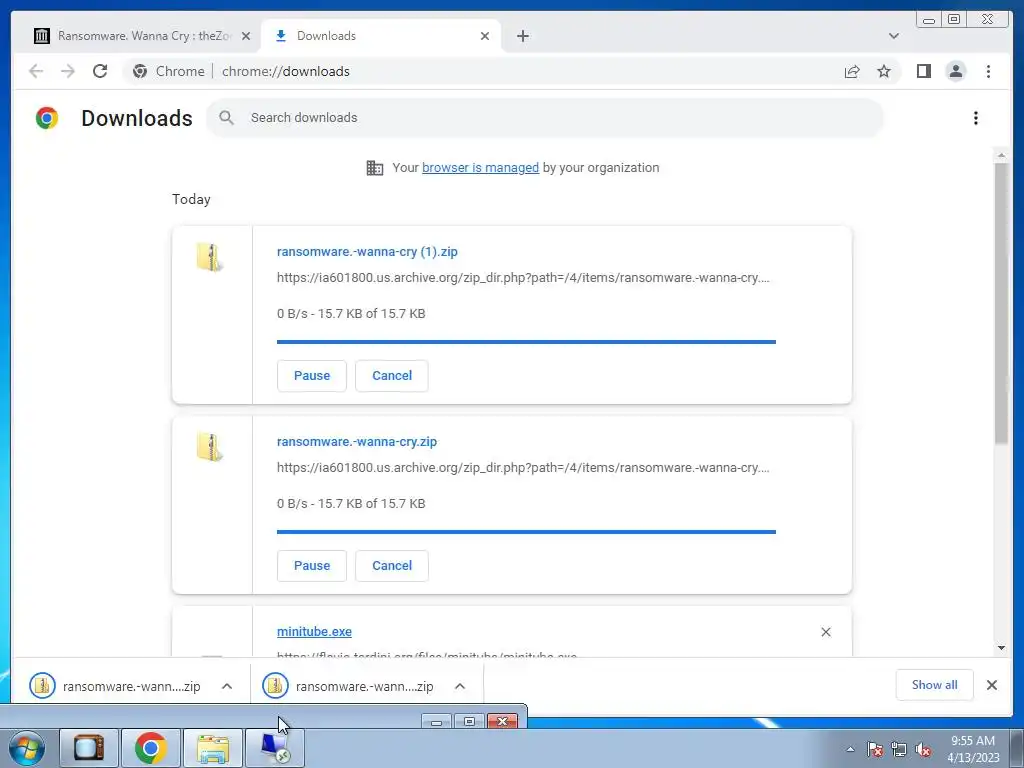Image resolution: width=1024 pixels, height=768 pixels.
Task: Open ransomware.-wanna-cry.zip file link
Action: click(x=357, y=442)
